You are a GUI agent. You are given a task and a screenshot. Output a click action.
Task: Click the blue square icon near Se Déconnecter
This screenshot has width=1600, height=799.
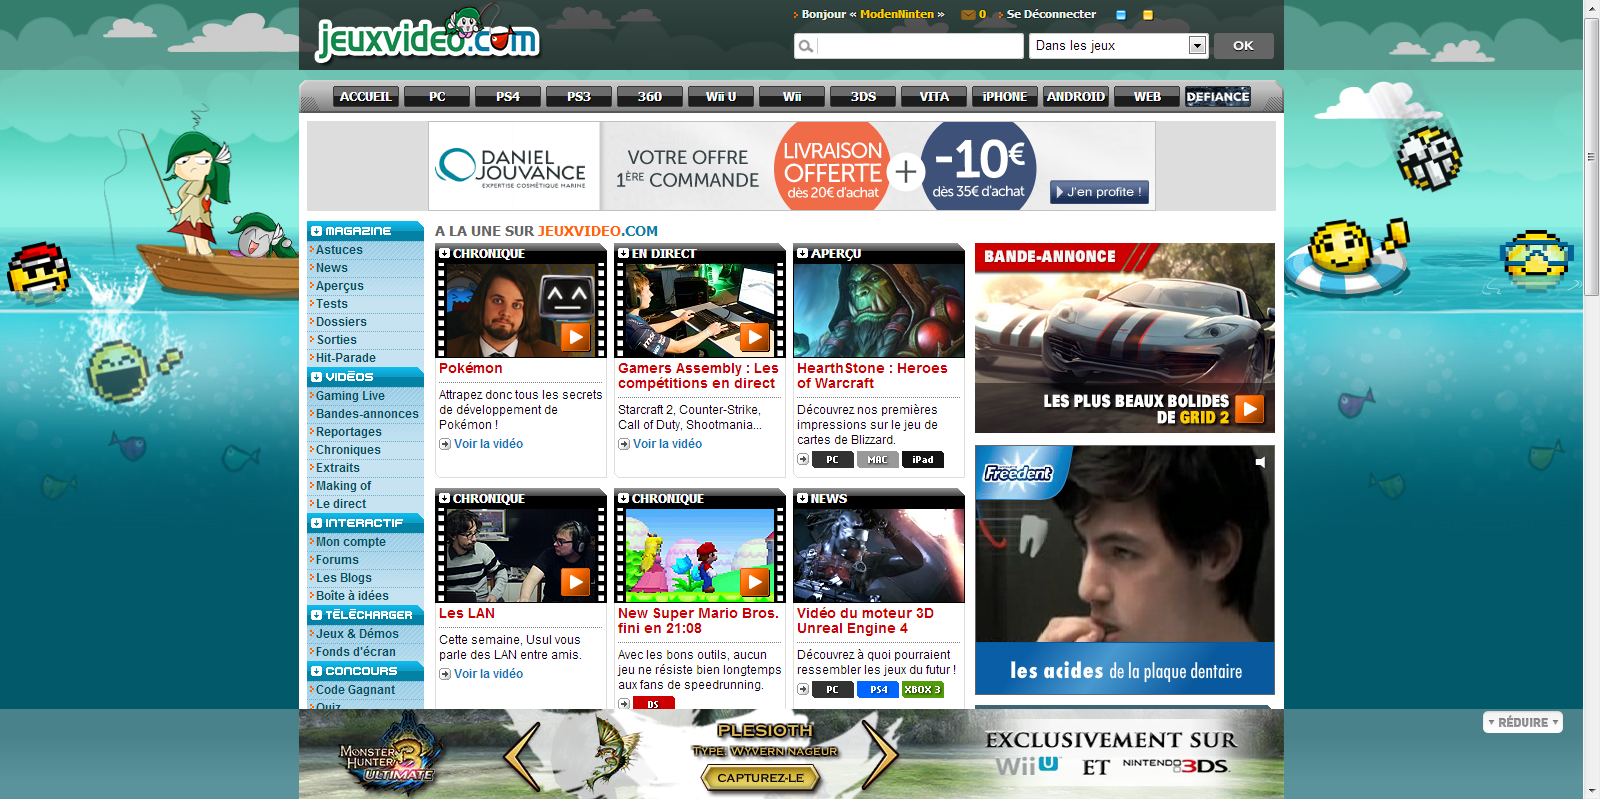coord(1121,15)
